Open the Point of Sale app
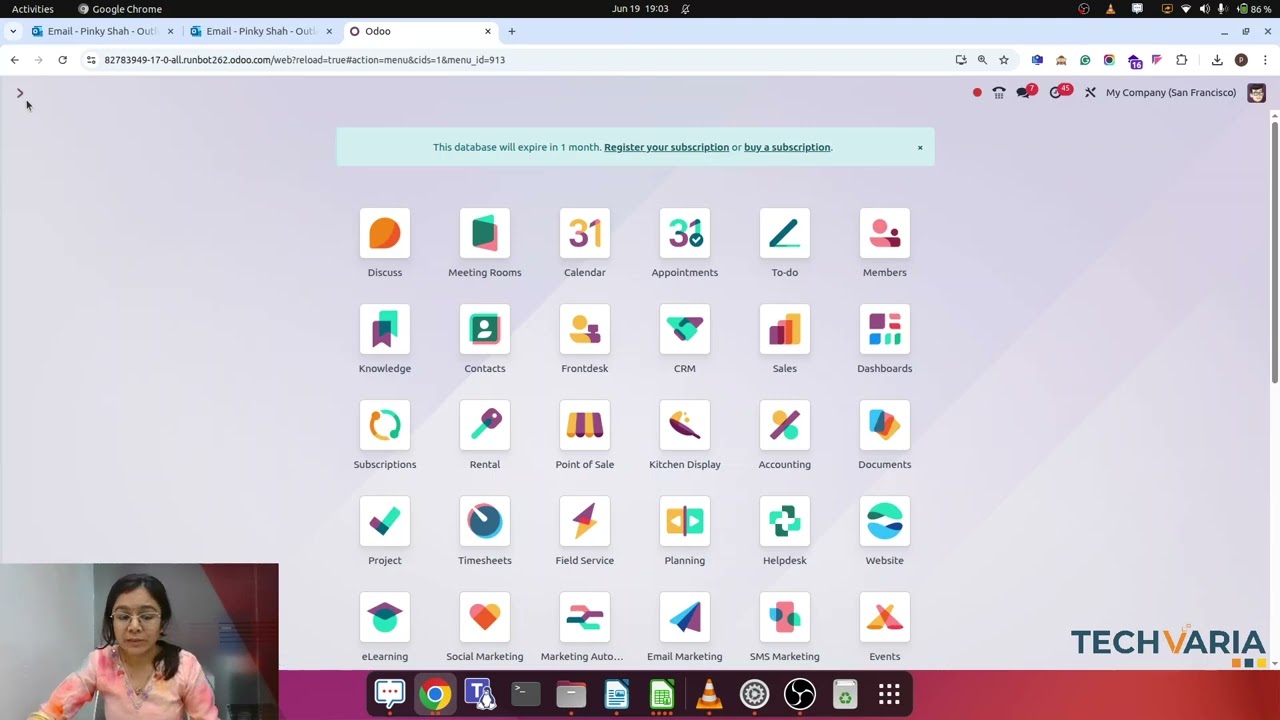 (585, 426)
